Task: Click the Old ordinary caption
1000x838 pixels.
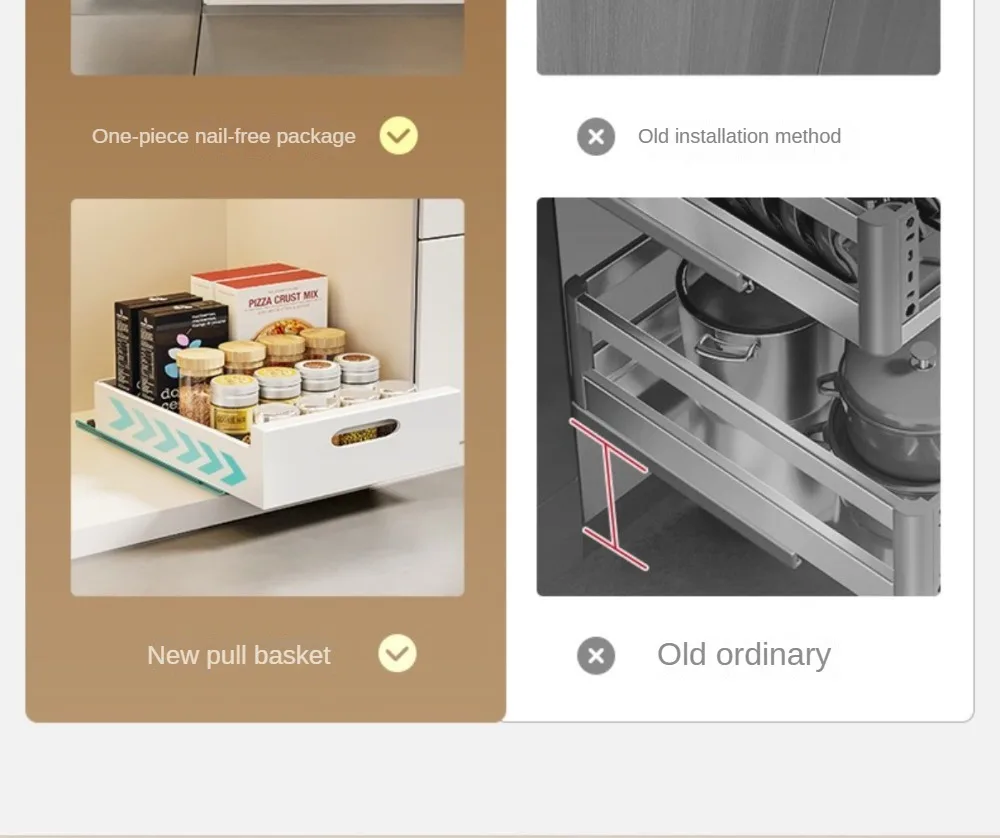Action: [744, 654]
